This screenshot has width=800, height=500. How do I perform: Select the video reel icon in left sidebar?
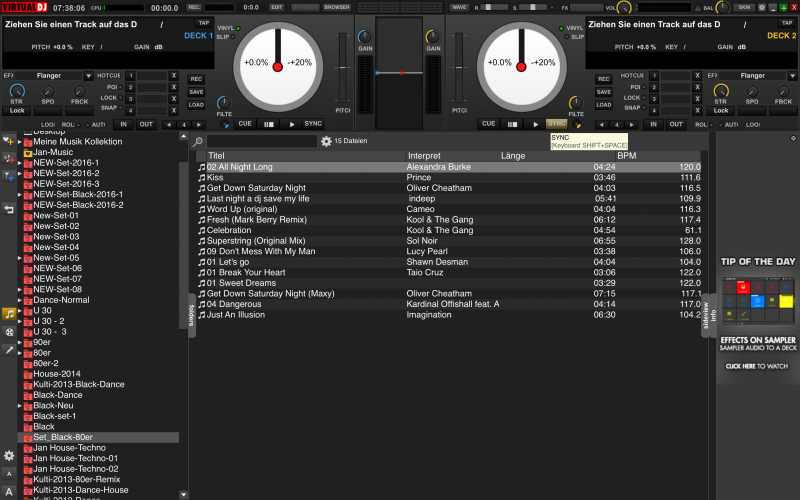(9, 332)
